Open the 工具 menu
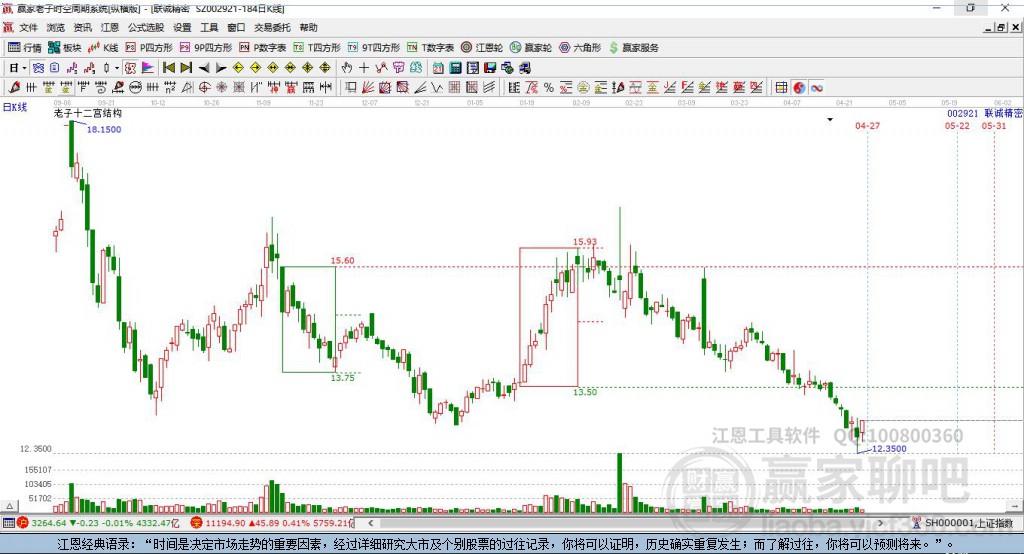Viewport: 1024px width, 554px height. [209, 27]
